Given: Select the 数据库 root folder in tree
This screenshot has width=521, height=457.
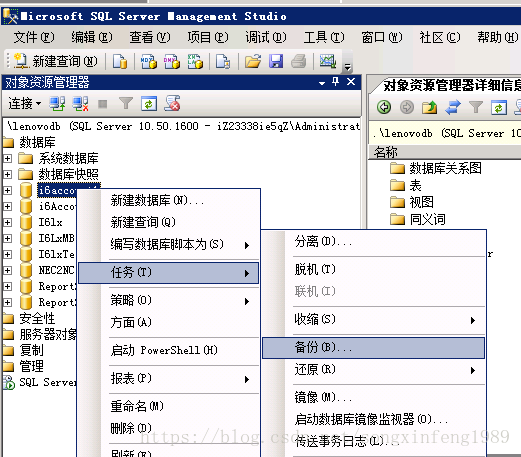Looking at the screenshot, I should [x=37, y=142].
